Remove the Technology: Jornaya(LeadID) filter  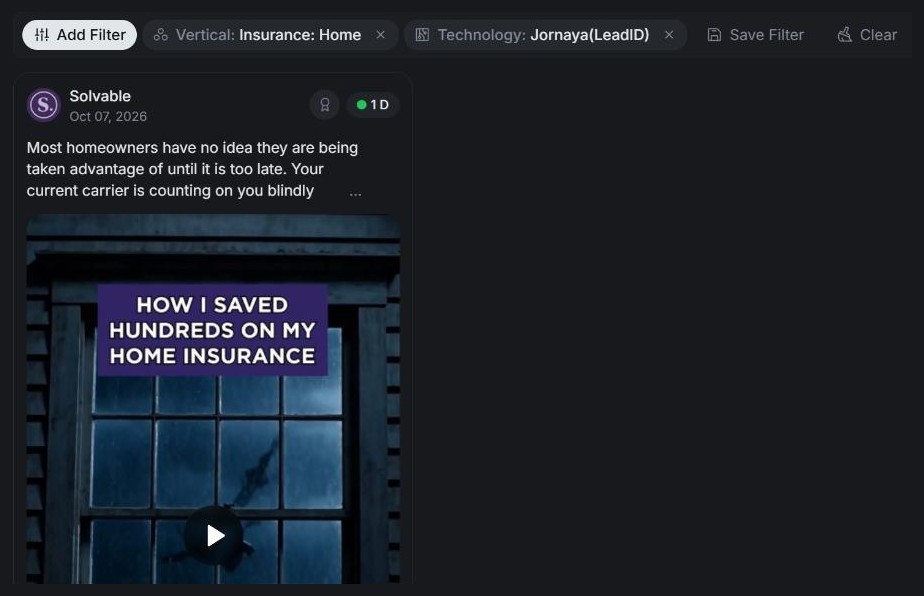[669, 35]
